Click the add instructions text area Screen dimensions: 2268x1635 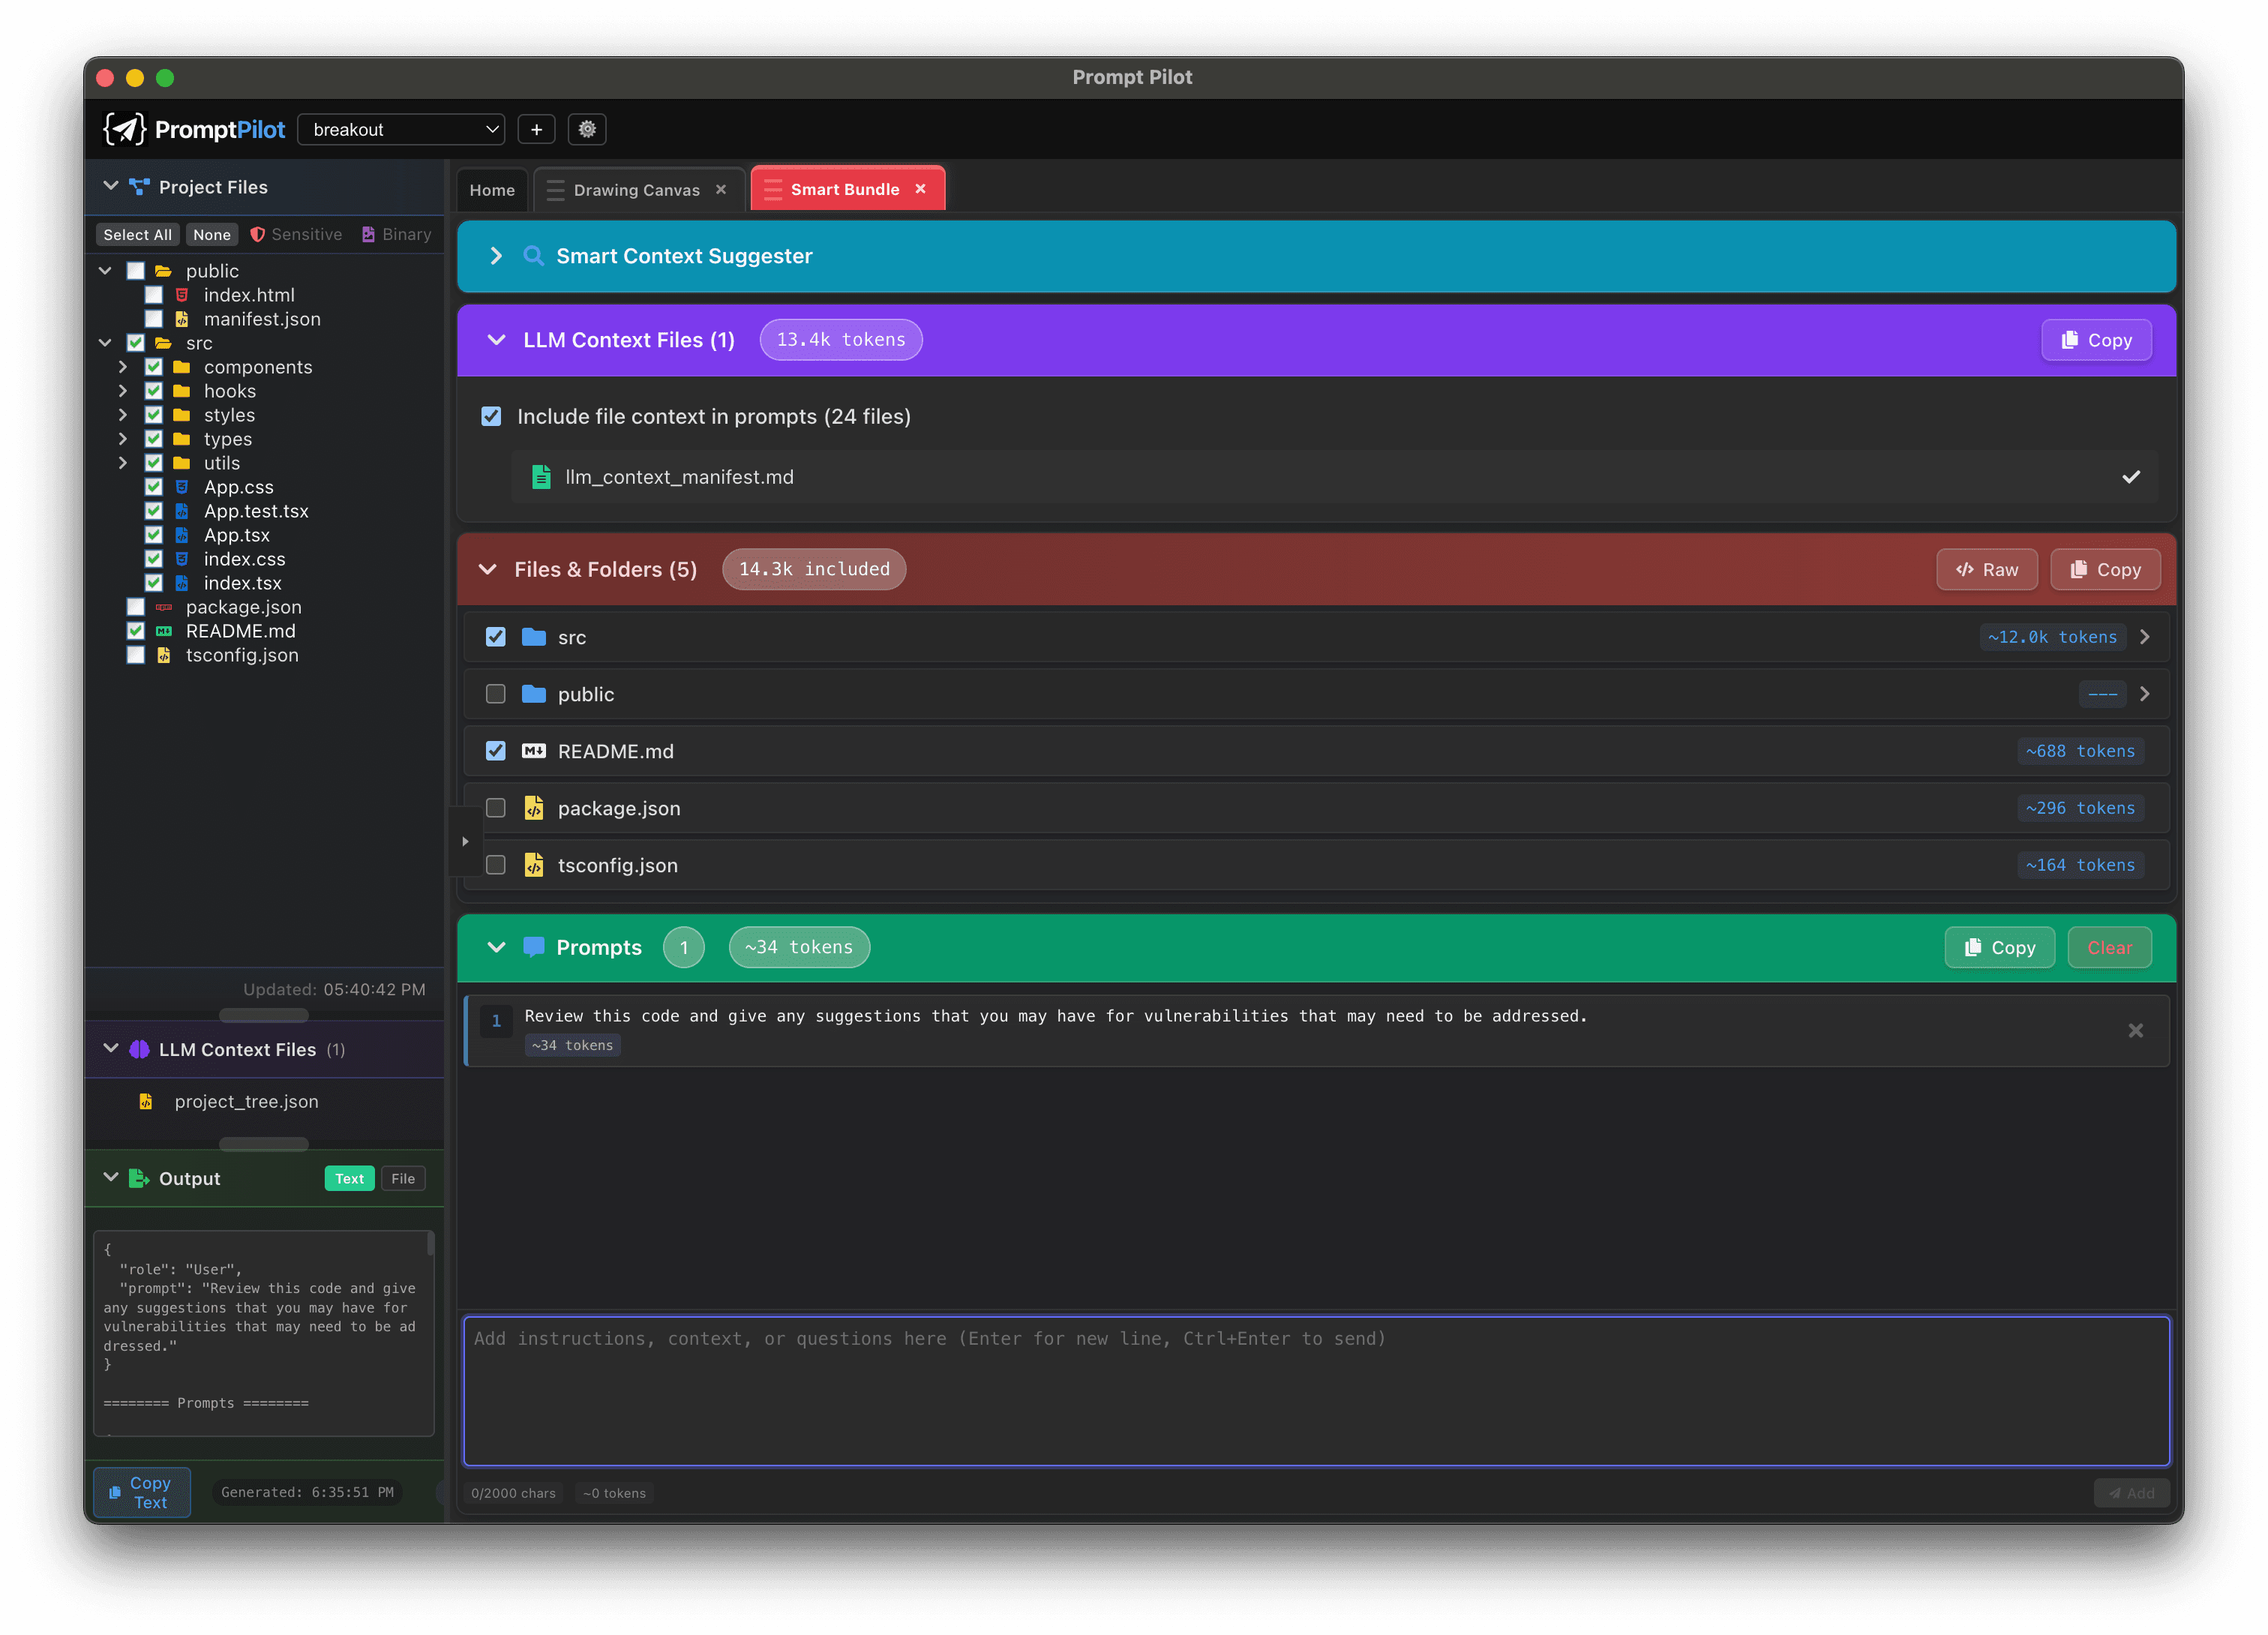[x=1316, y=1391]
